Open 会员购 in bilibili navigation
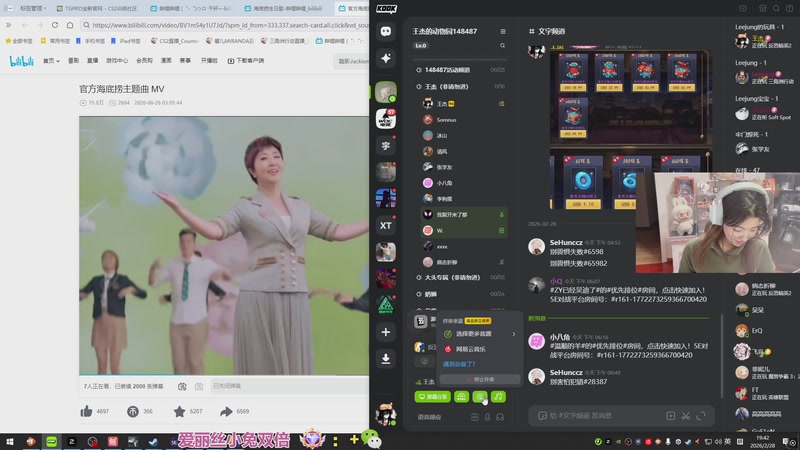The height and width of the screenshot is (450, 800). (x=144, y=60)
